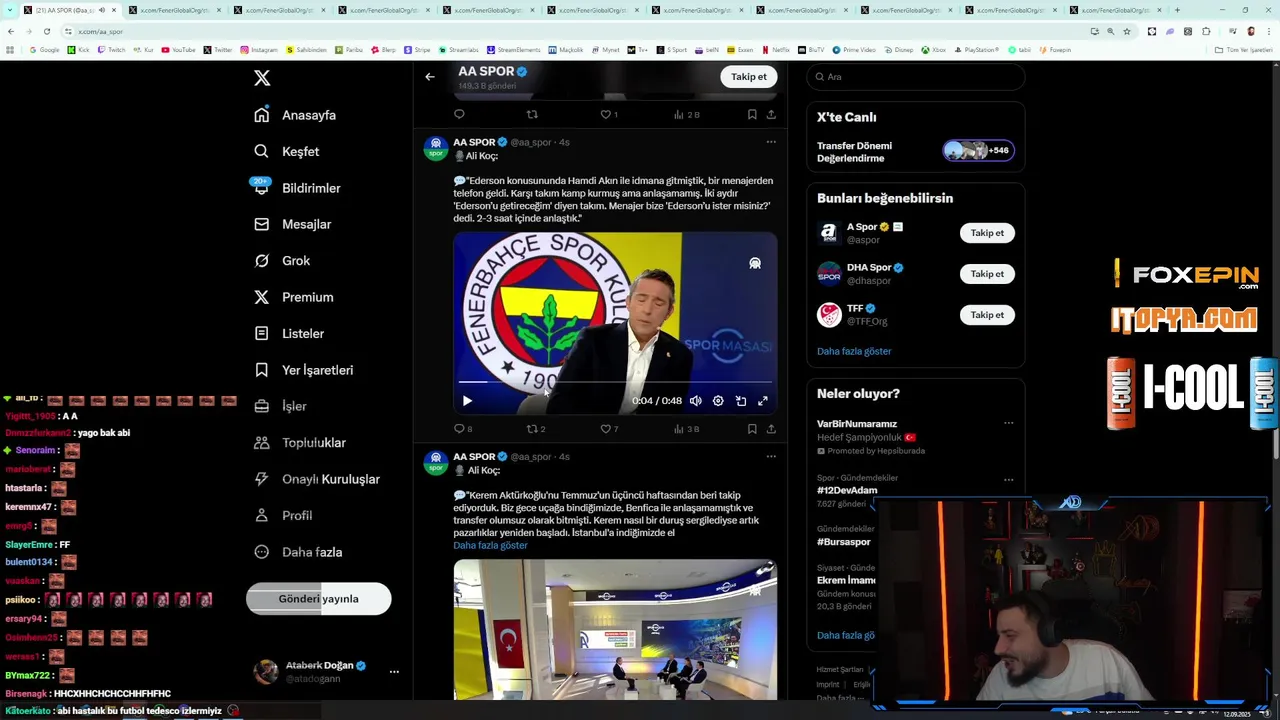Open TFF profile avatar
The width and height of the screenshot is (1280, 720).
[x=829, y=315]
